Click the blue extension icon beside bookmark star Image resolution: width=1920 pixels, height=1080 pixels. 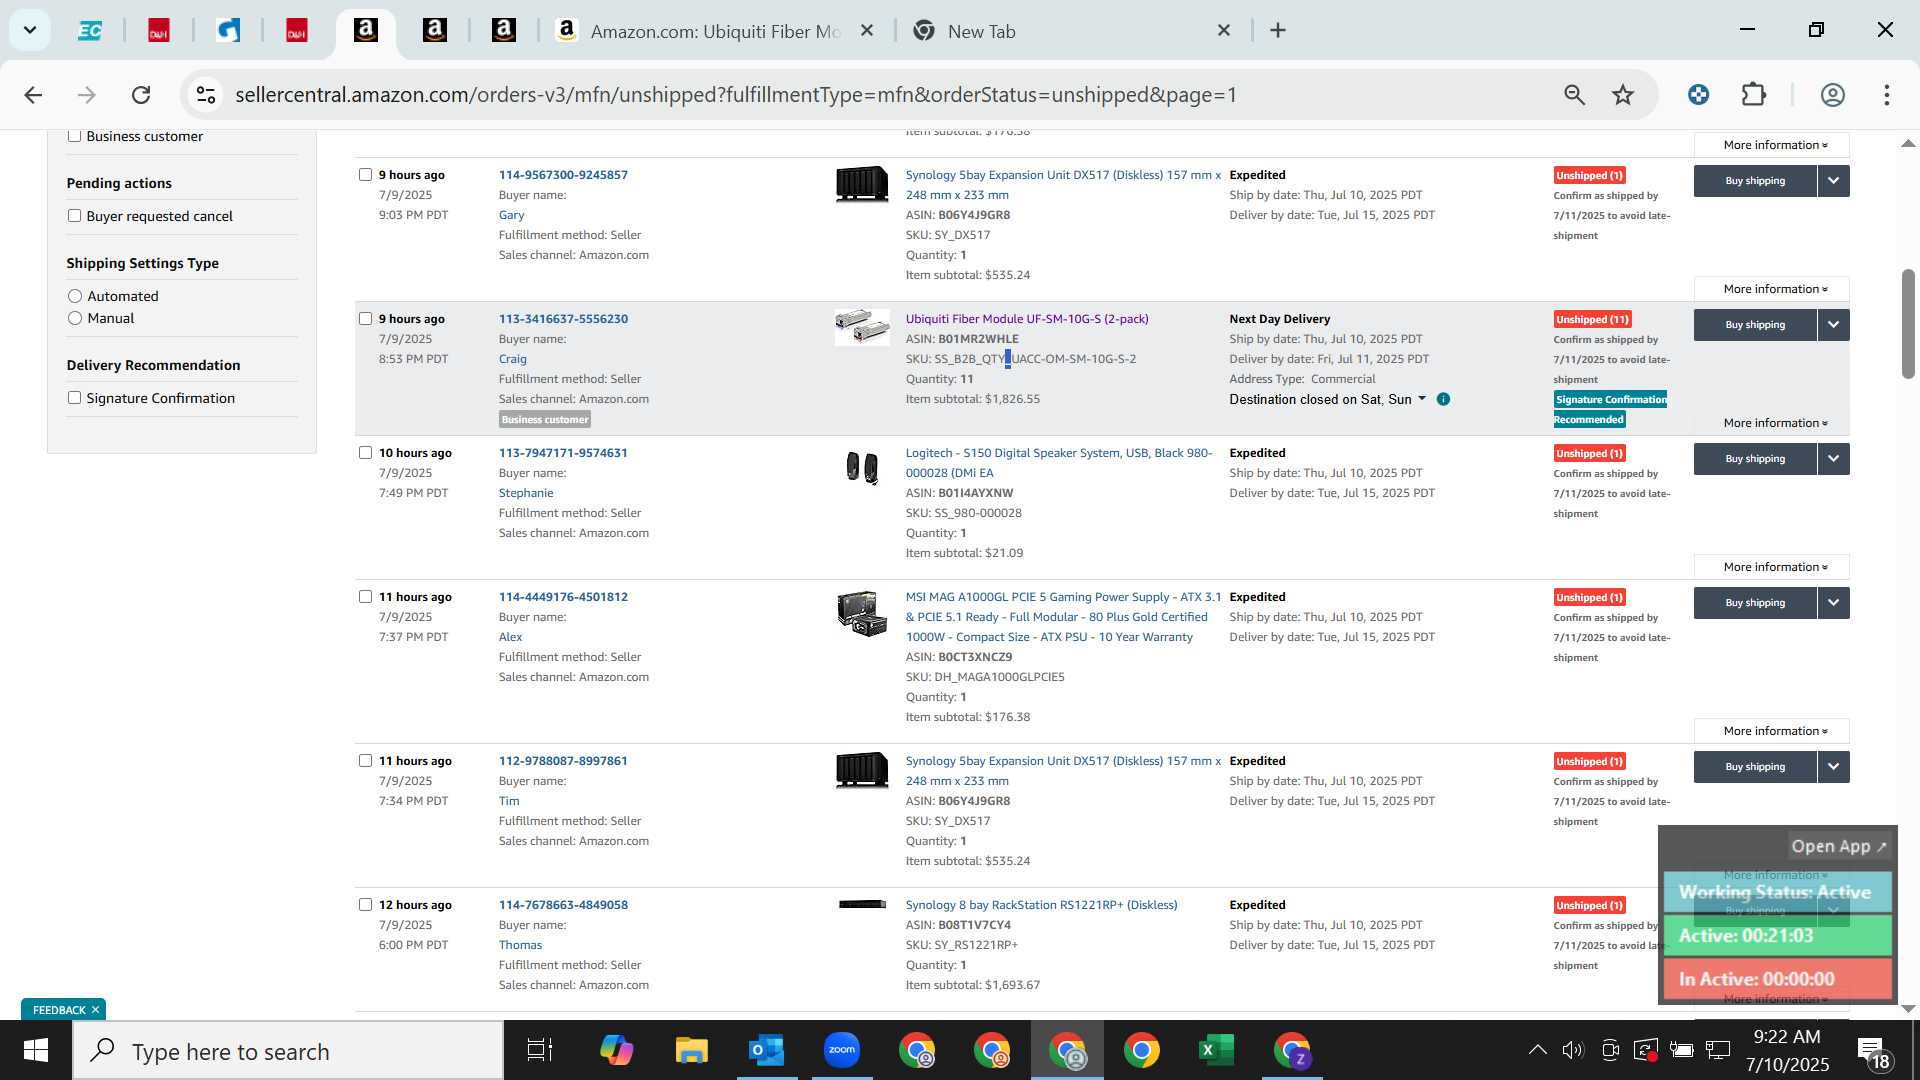pos(1698,95)
